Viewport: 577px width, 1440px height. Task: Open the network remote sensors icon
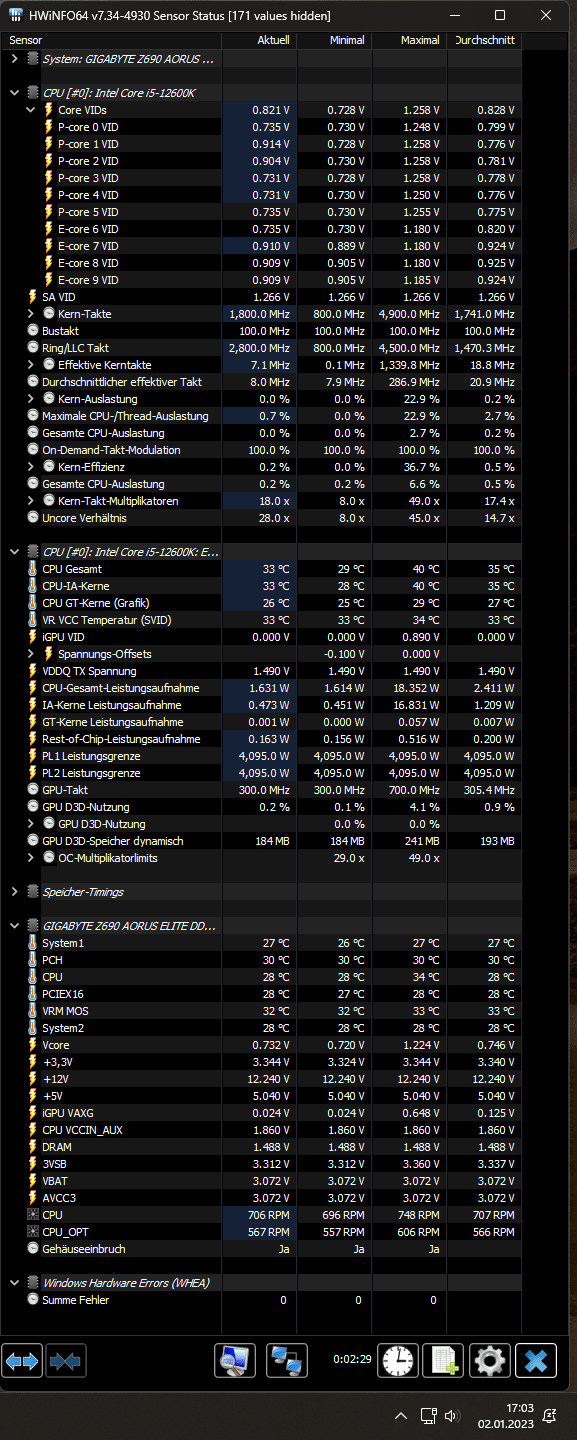pos(288,1360)
